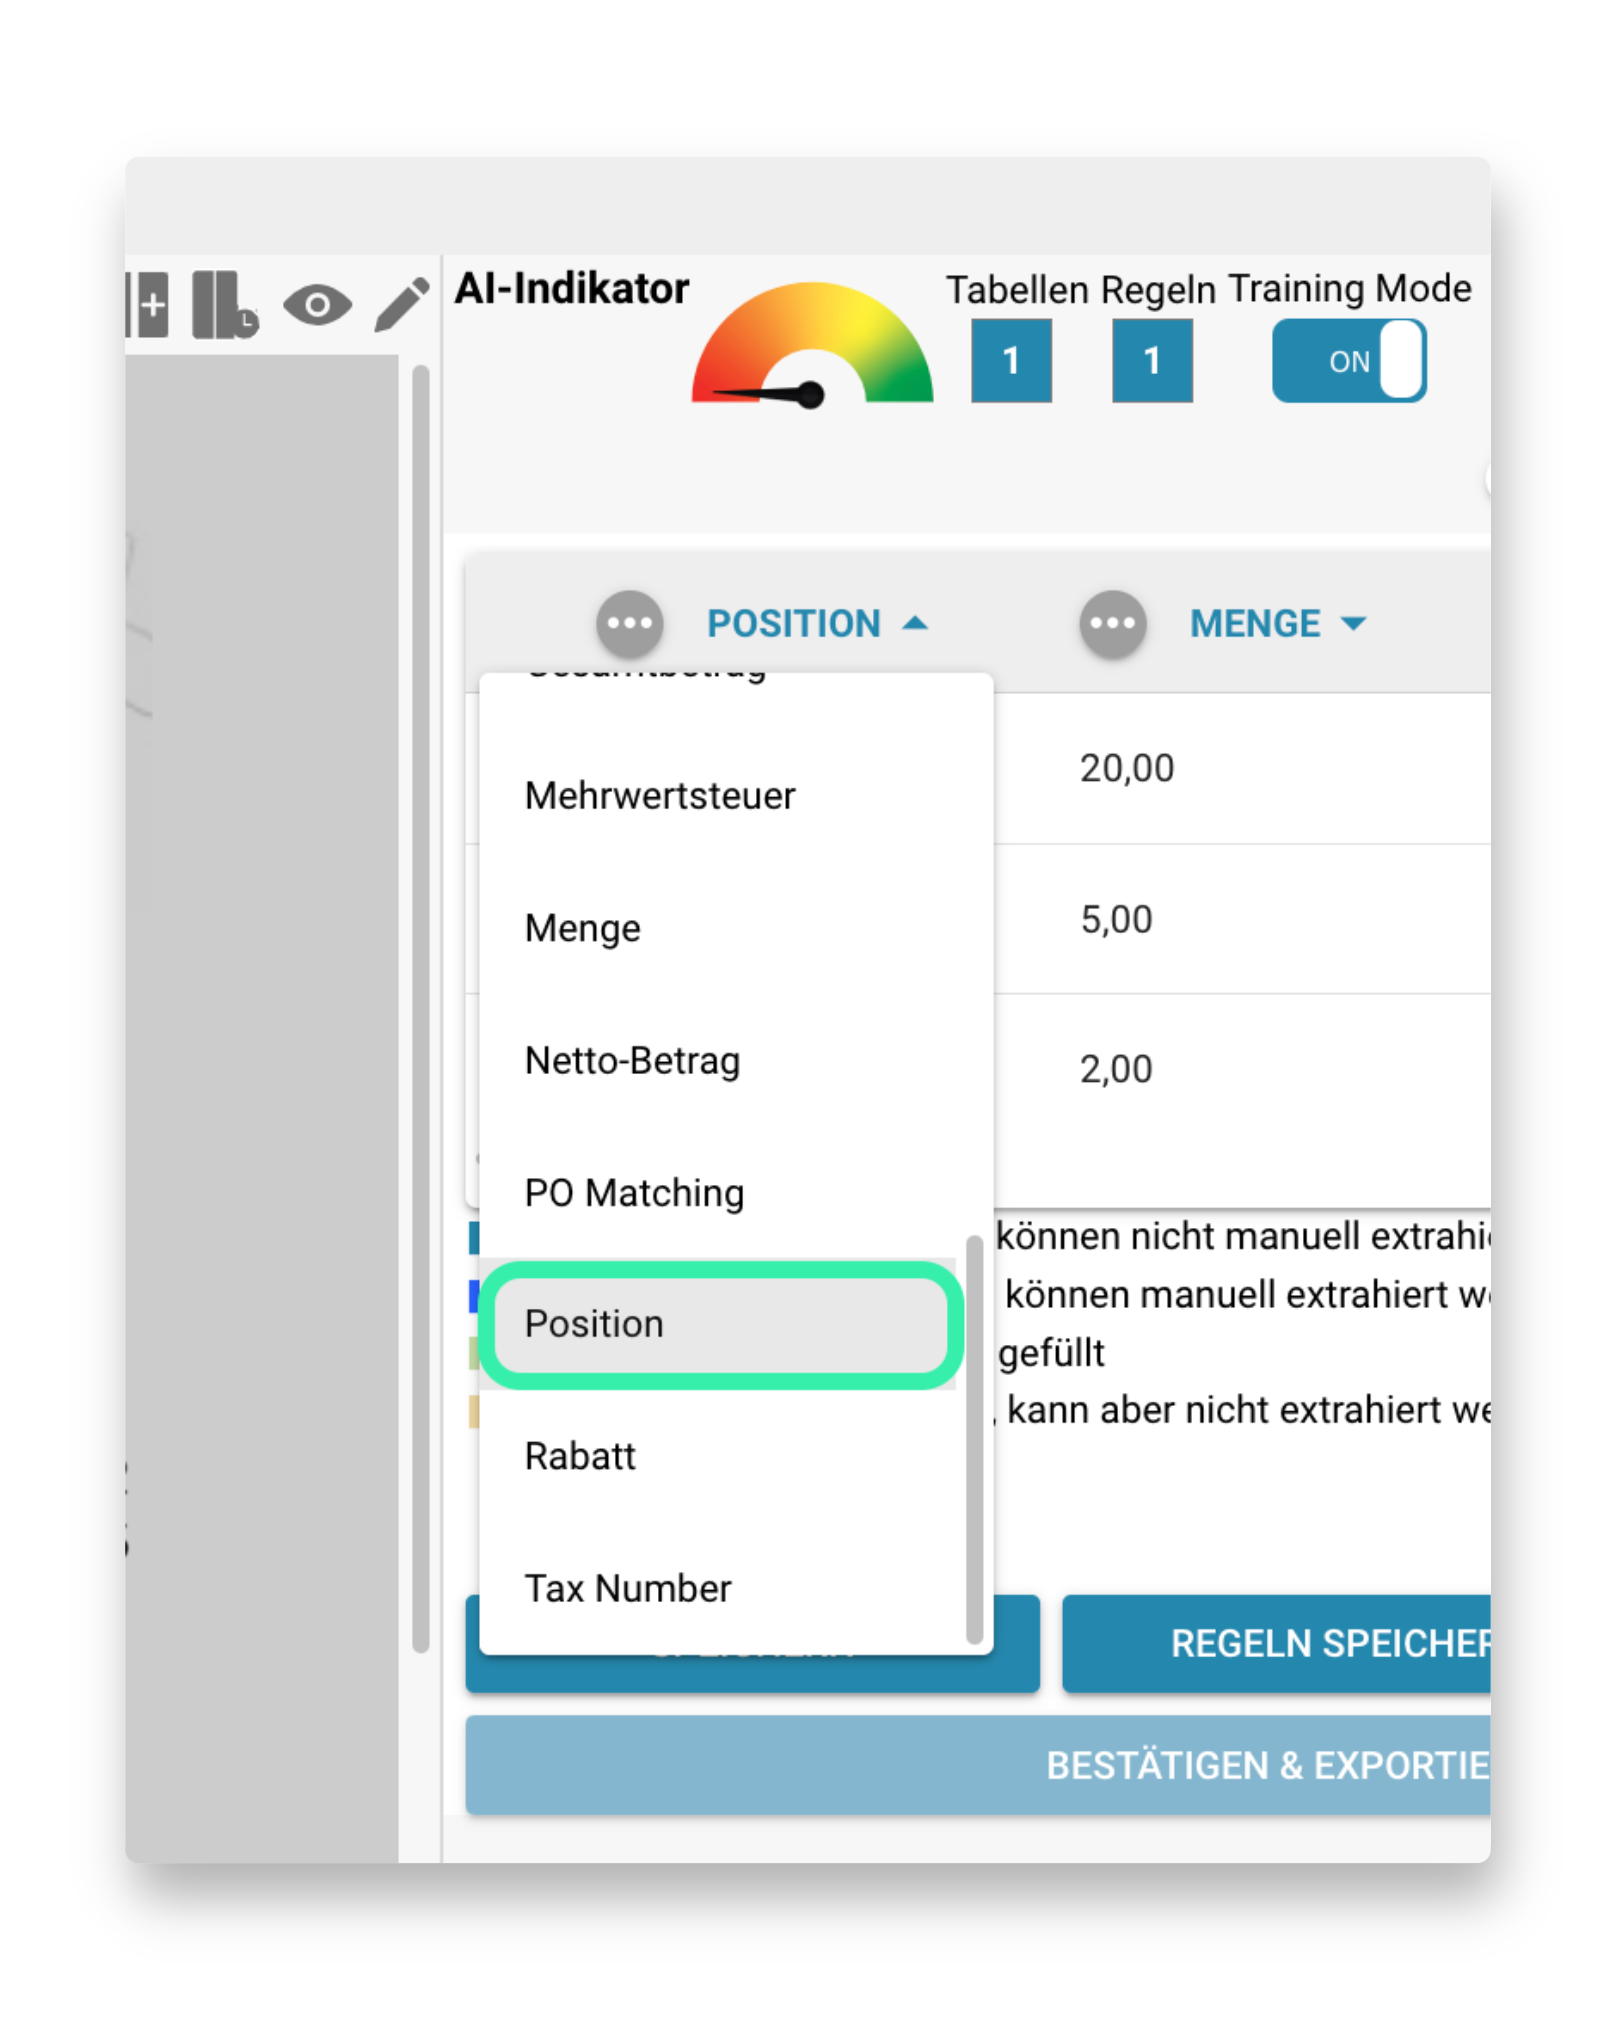The height and width of the screenshot is (2018, 1616).
Task: Select the pencil edit tool
Action: (402, 304)
